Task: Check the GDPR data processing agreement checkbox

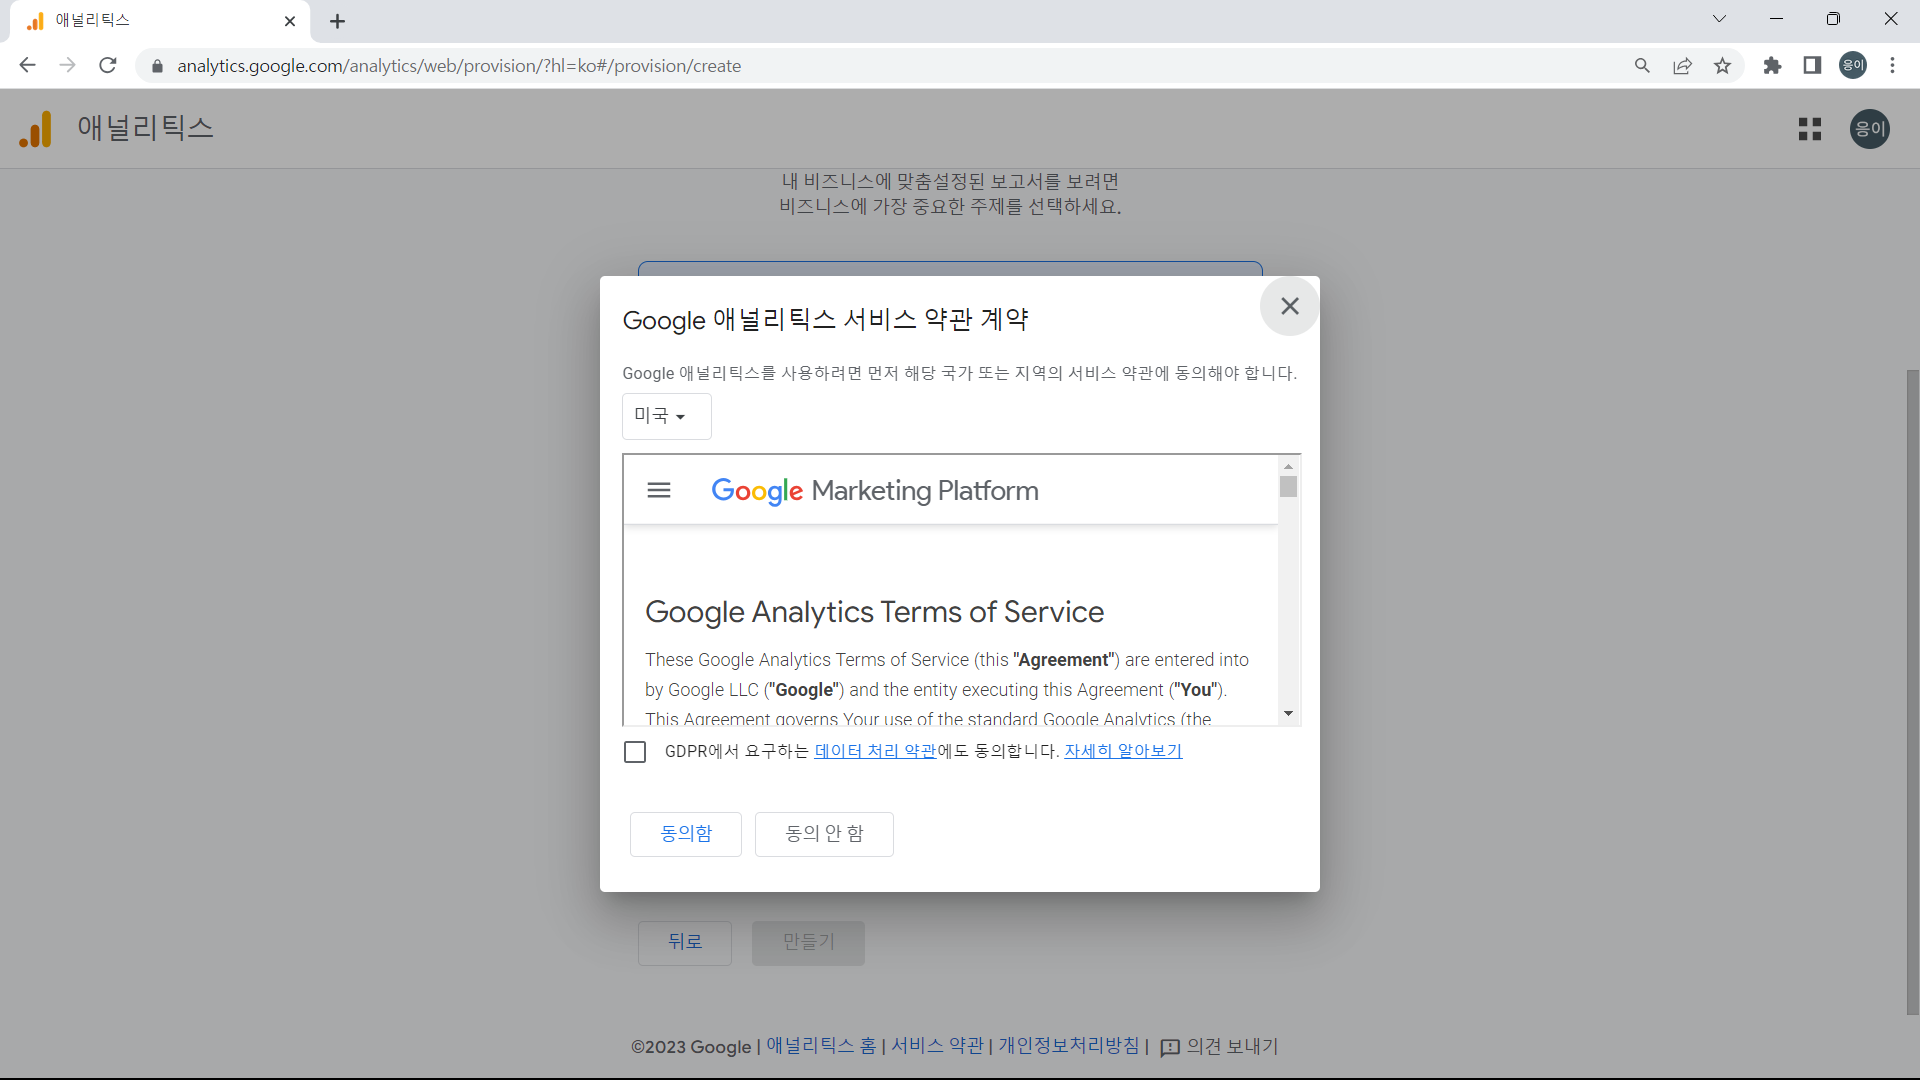Action: click(635, 751)
